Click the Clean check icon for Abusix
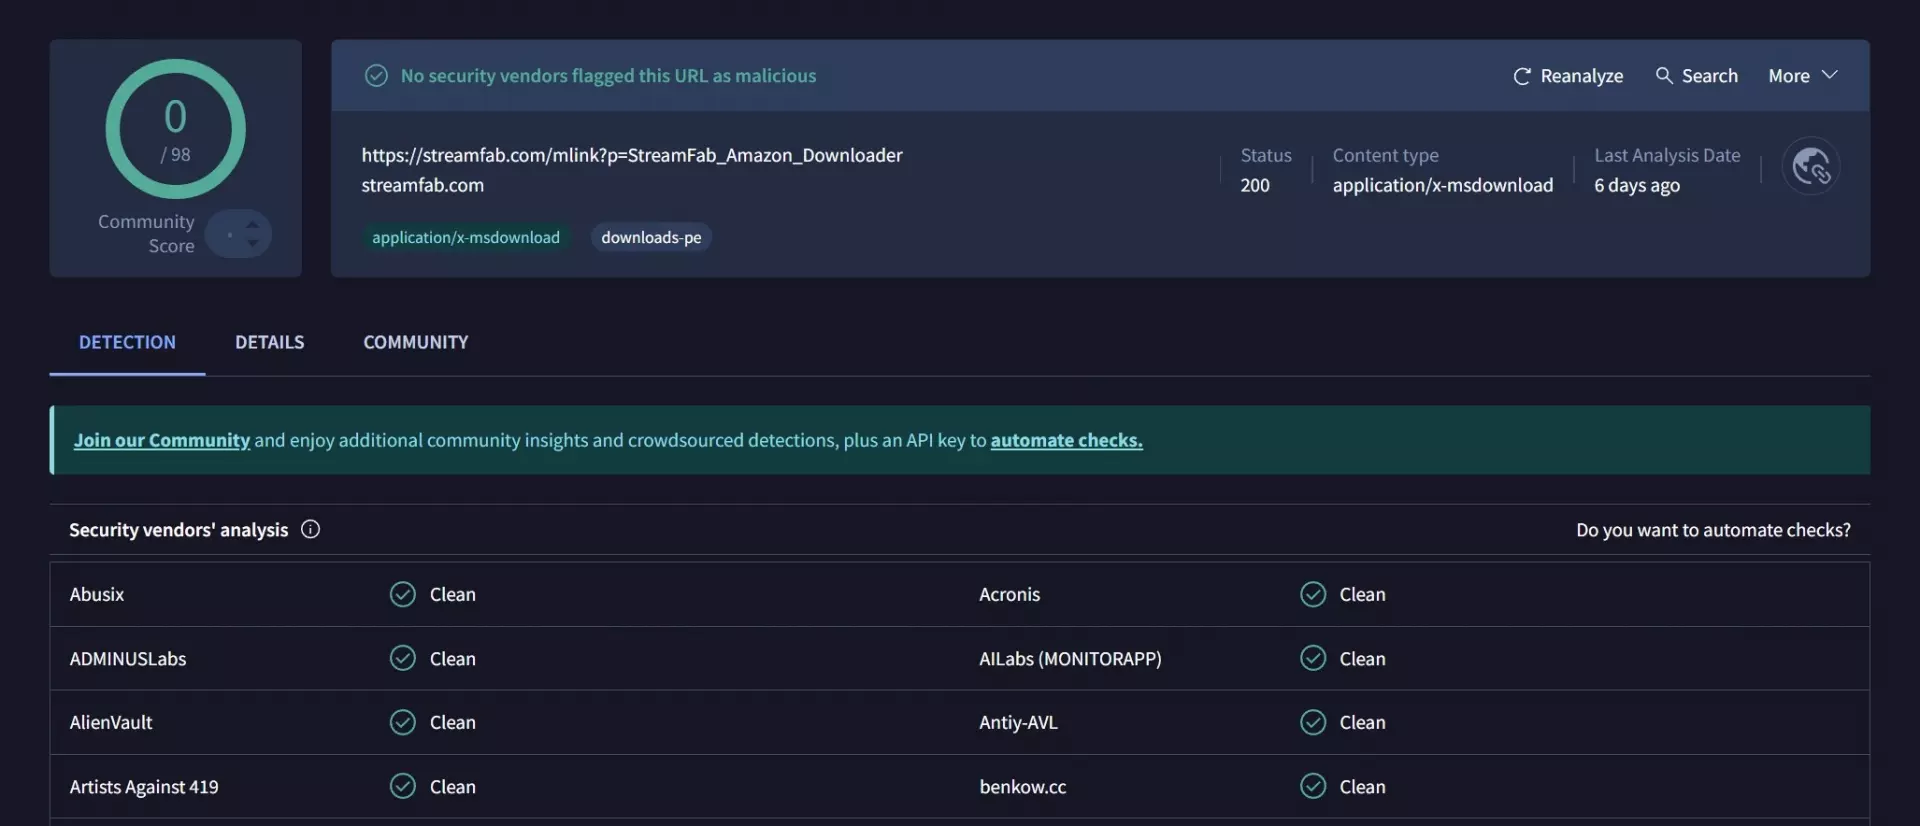The width and height of the screenshot is (1920, 826). tap(402, 594)
